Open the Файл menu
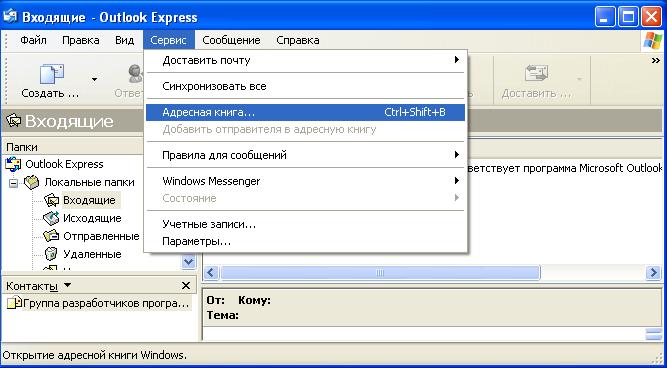 34,40
